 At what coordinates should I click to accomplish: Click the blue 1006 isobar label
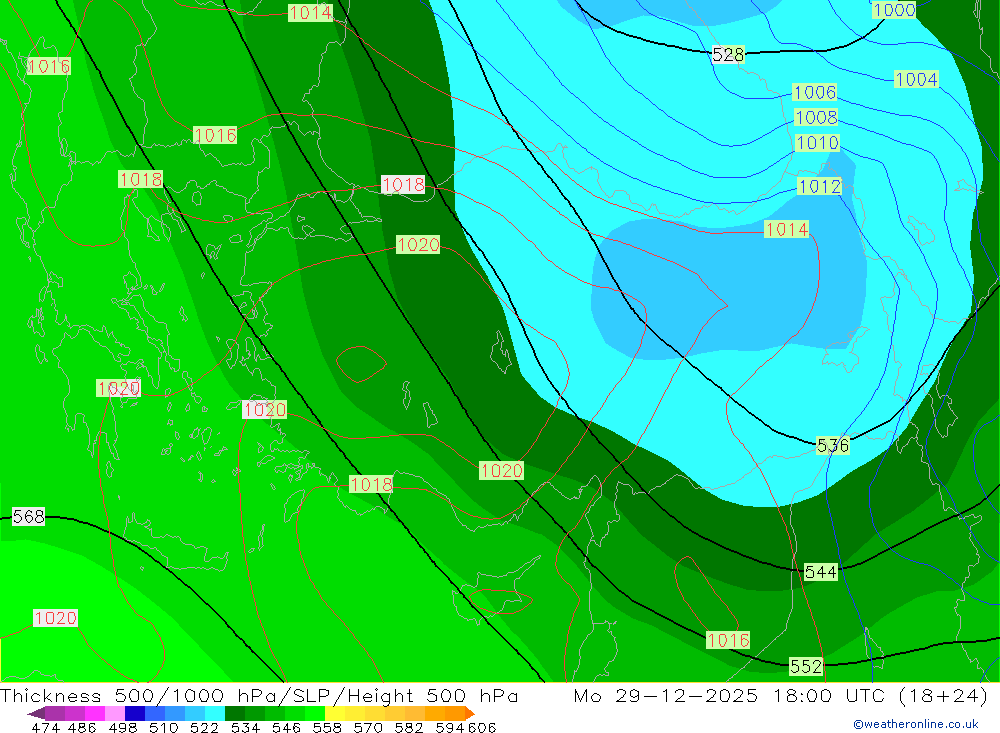click(x=814, y=92)
